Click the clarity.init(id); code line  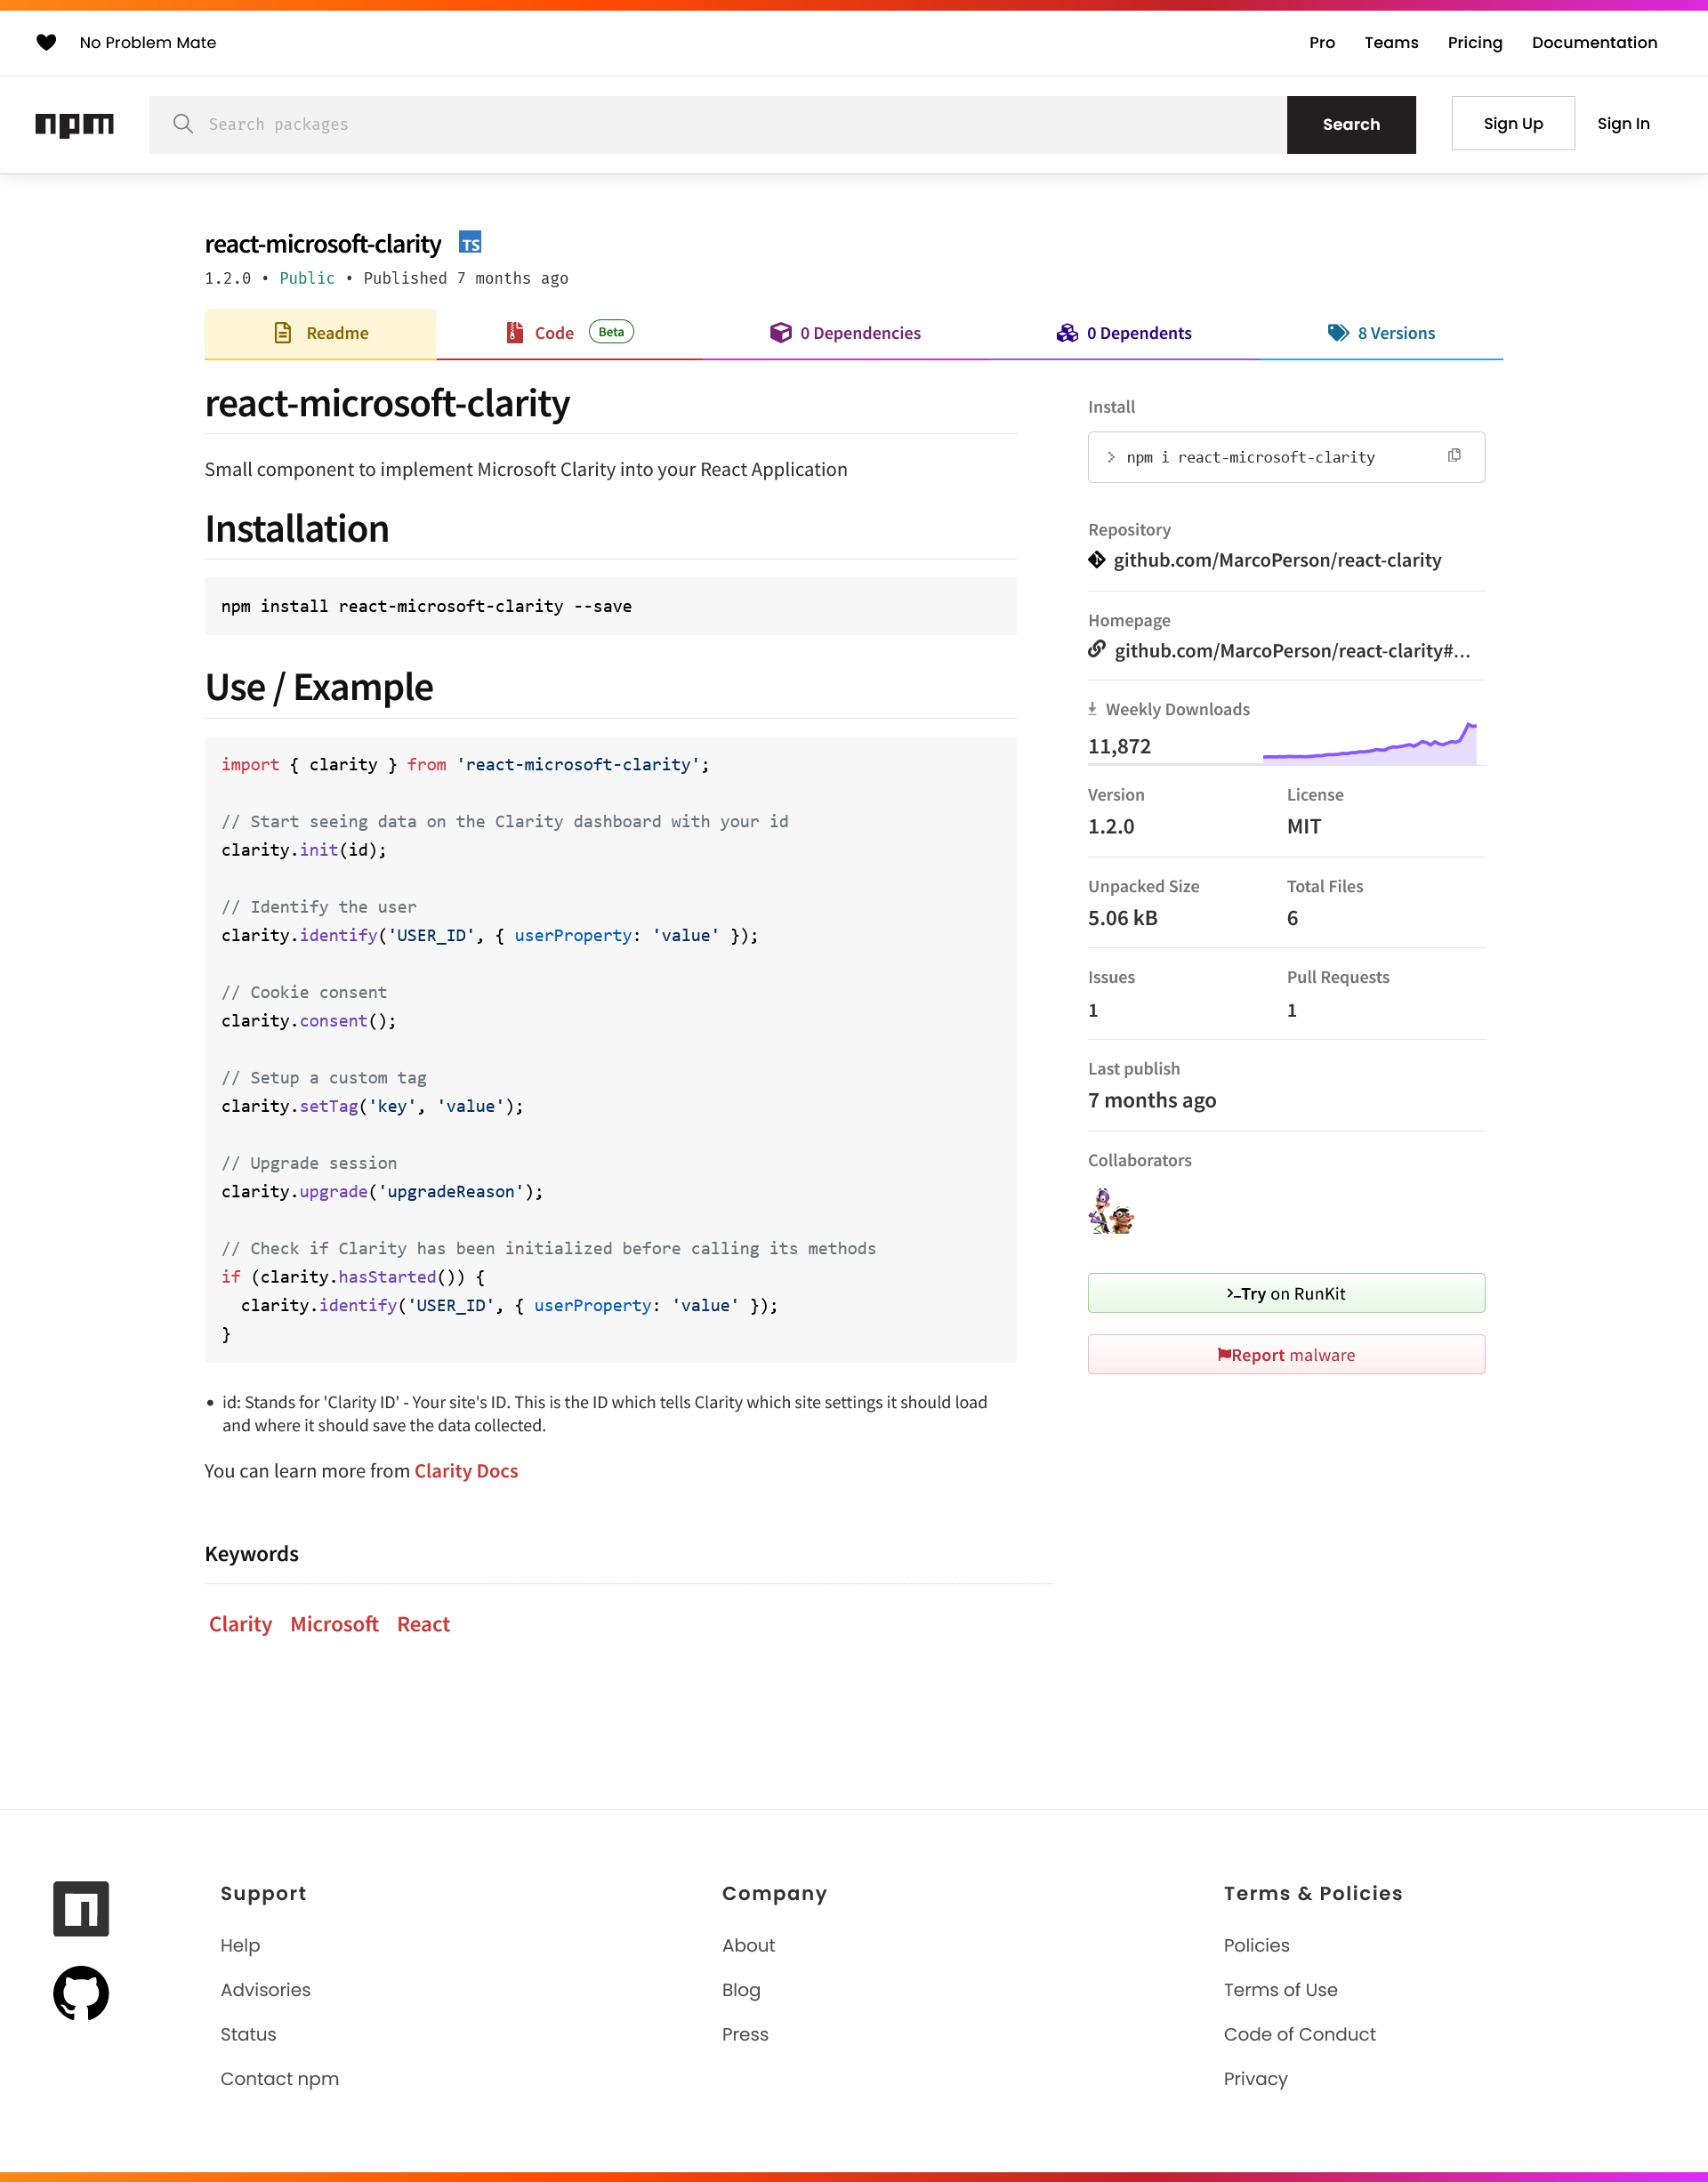[304, 849]
